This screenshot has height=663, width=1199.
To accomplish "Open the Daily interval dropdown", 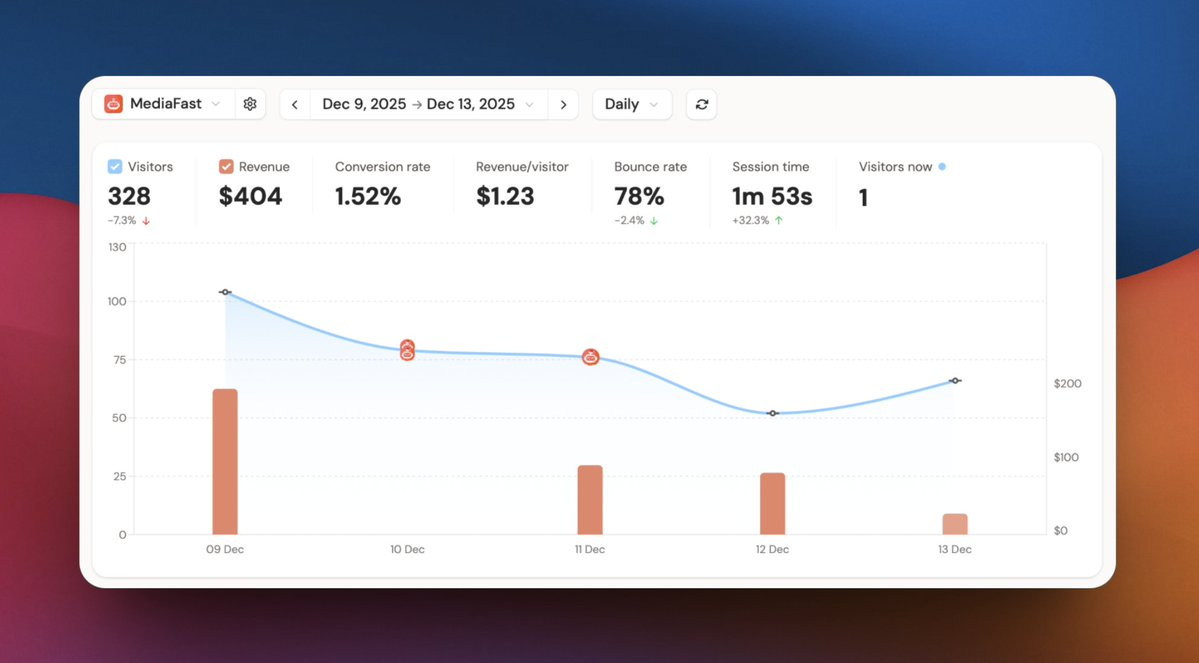I will tap(632, 105).
